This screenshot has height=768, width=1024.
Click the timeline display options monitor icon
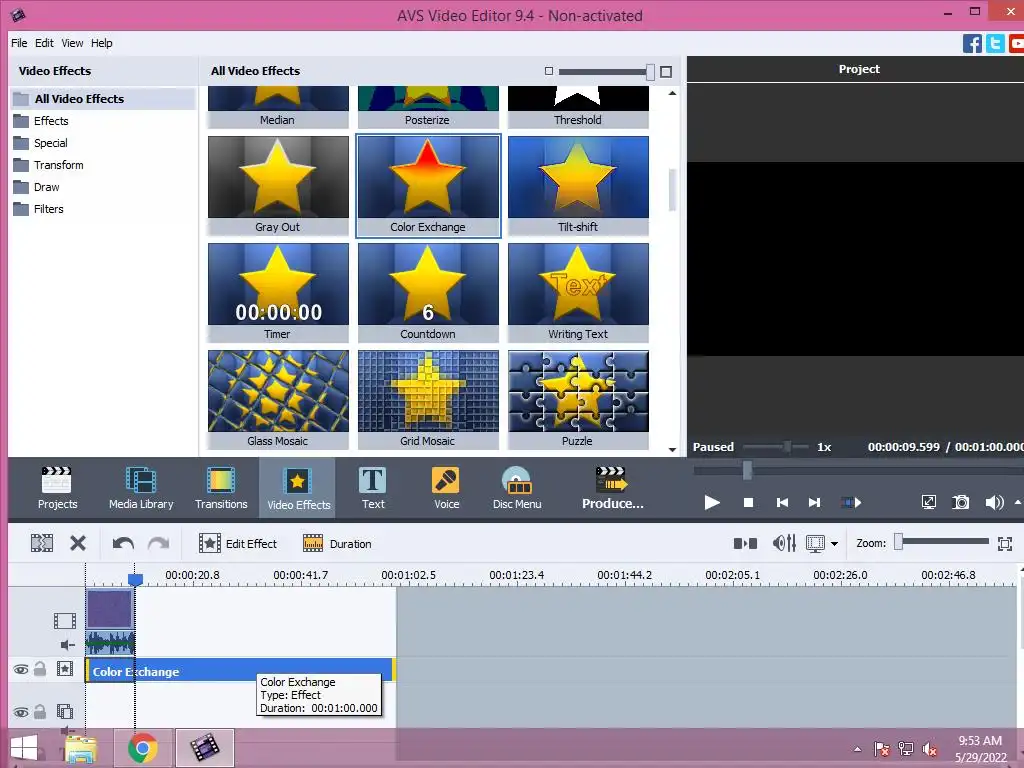(x=816, y=543)
